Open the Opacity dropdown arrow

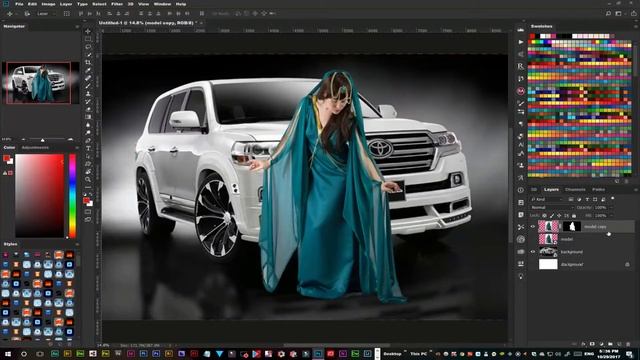[x=611, y=207]
